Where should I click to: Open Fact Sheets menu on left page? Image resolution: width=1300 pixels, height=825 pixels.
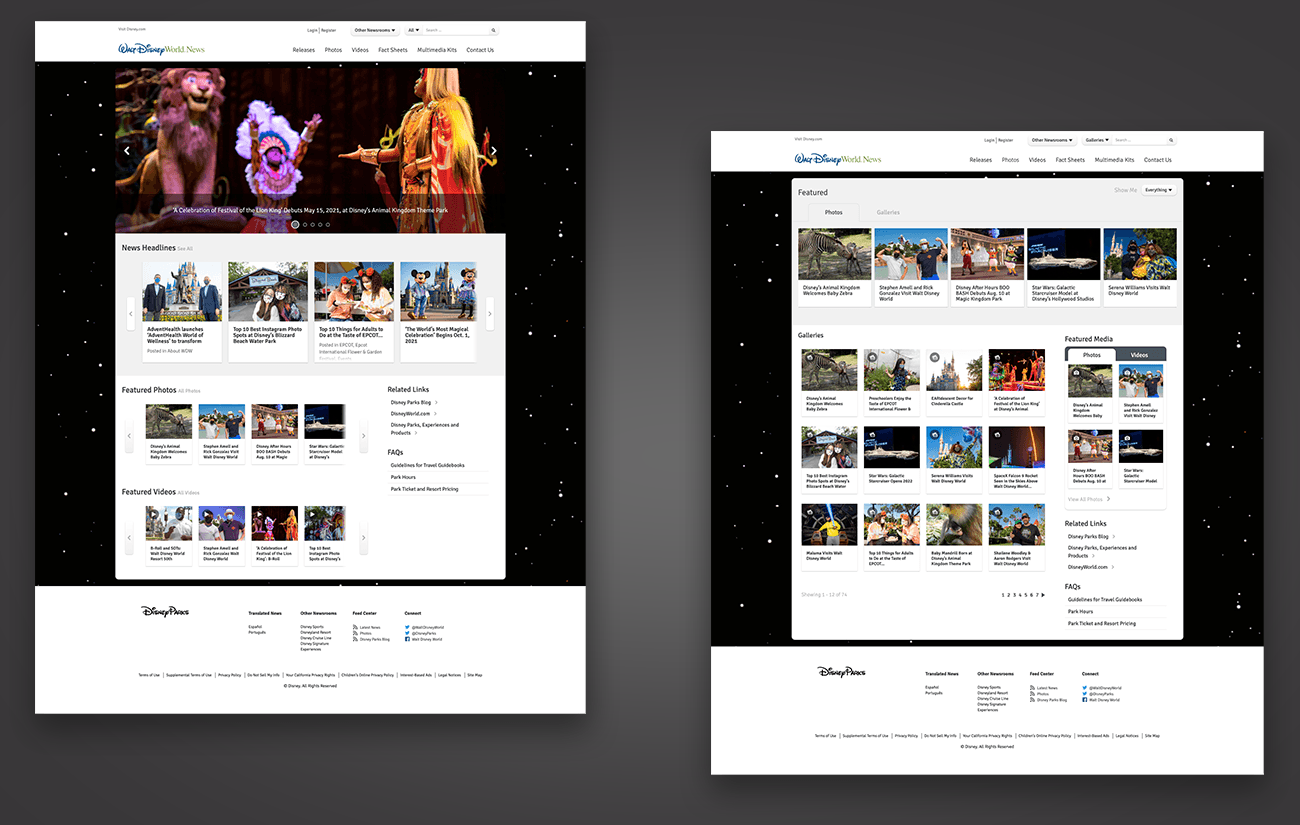pos(393,50)
